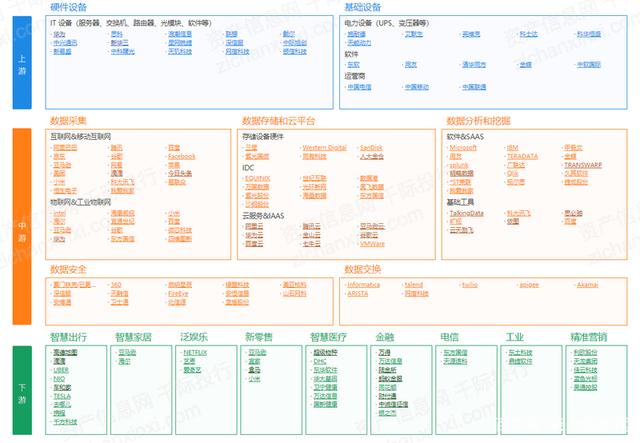Open the NETFLIX link under 泛娱乐

point(195,352)
